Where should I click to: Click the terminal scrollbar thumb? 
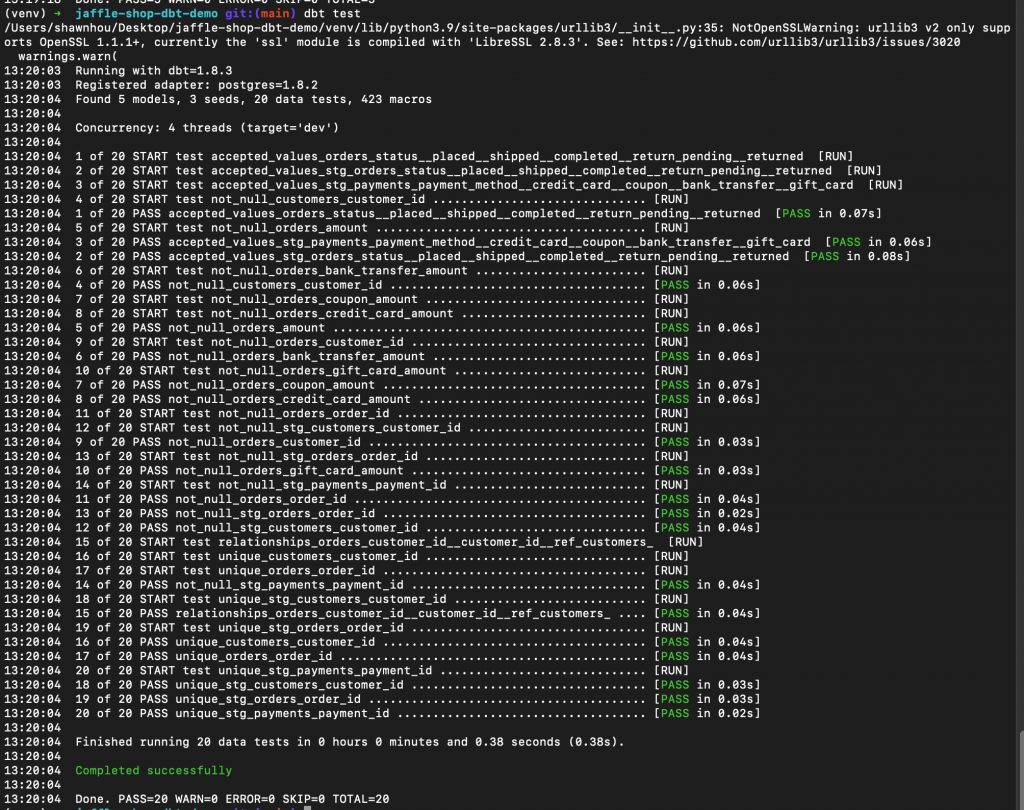pos(1021,770)
